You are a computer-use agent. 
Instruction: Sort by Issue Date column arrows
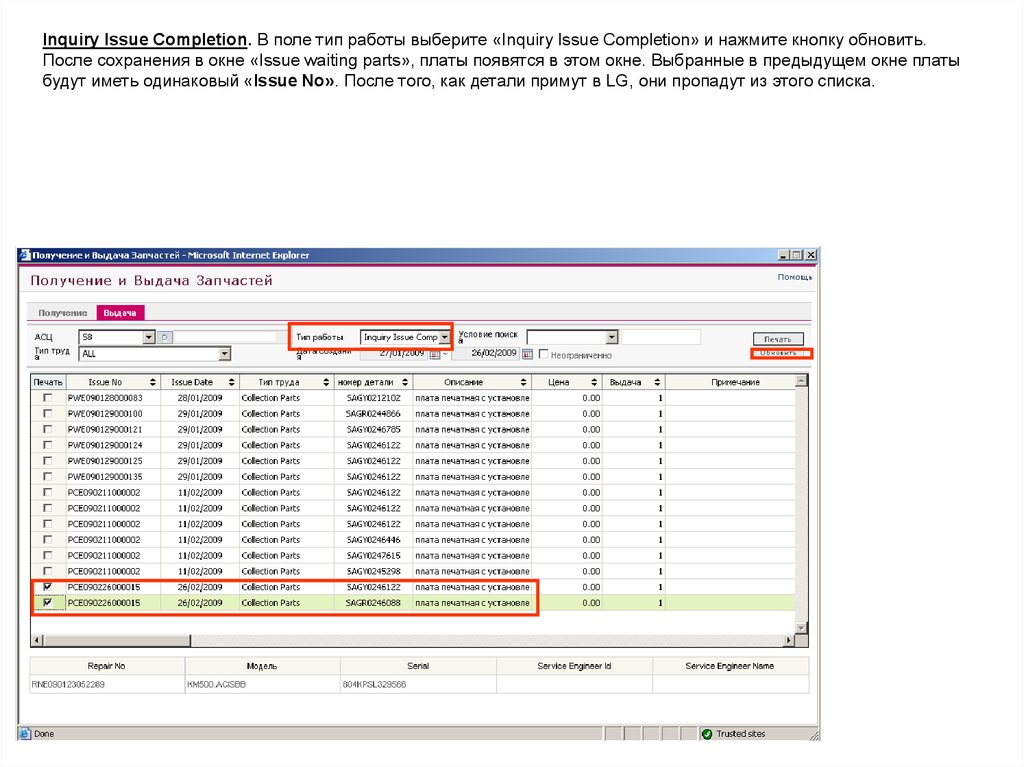coord(232,382)
